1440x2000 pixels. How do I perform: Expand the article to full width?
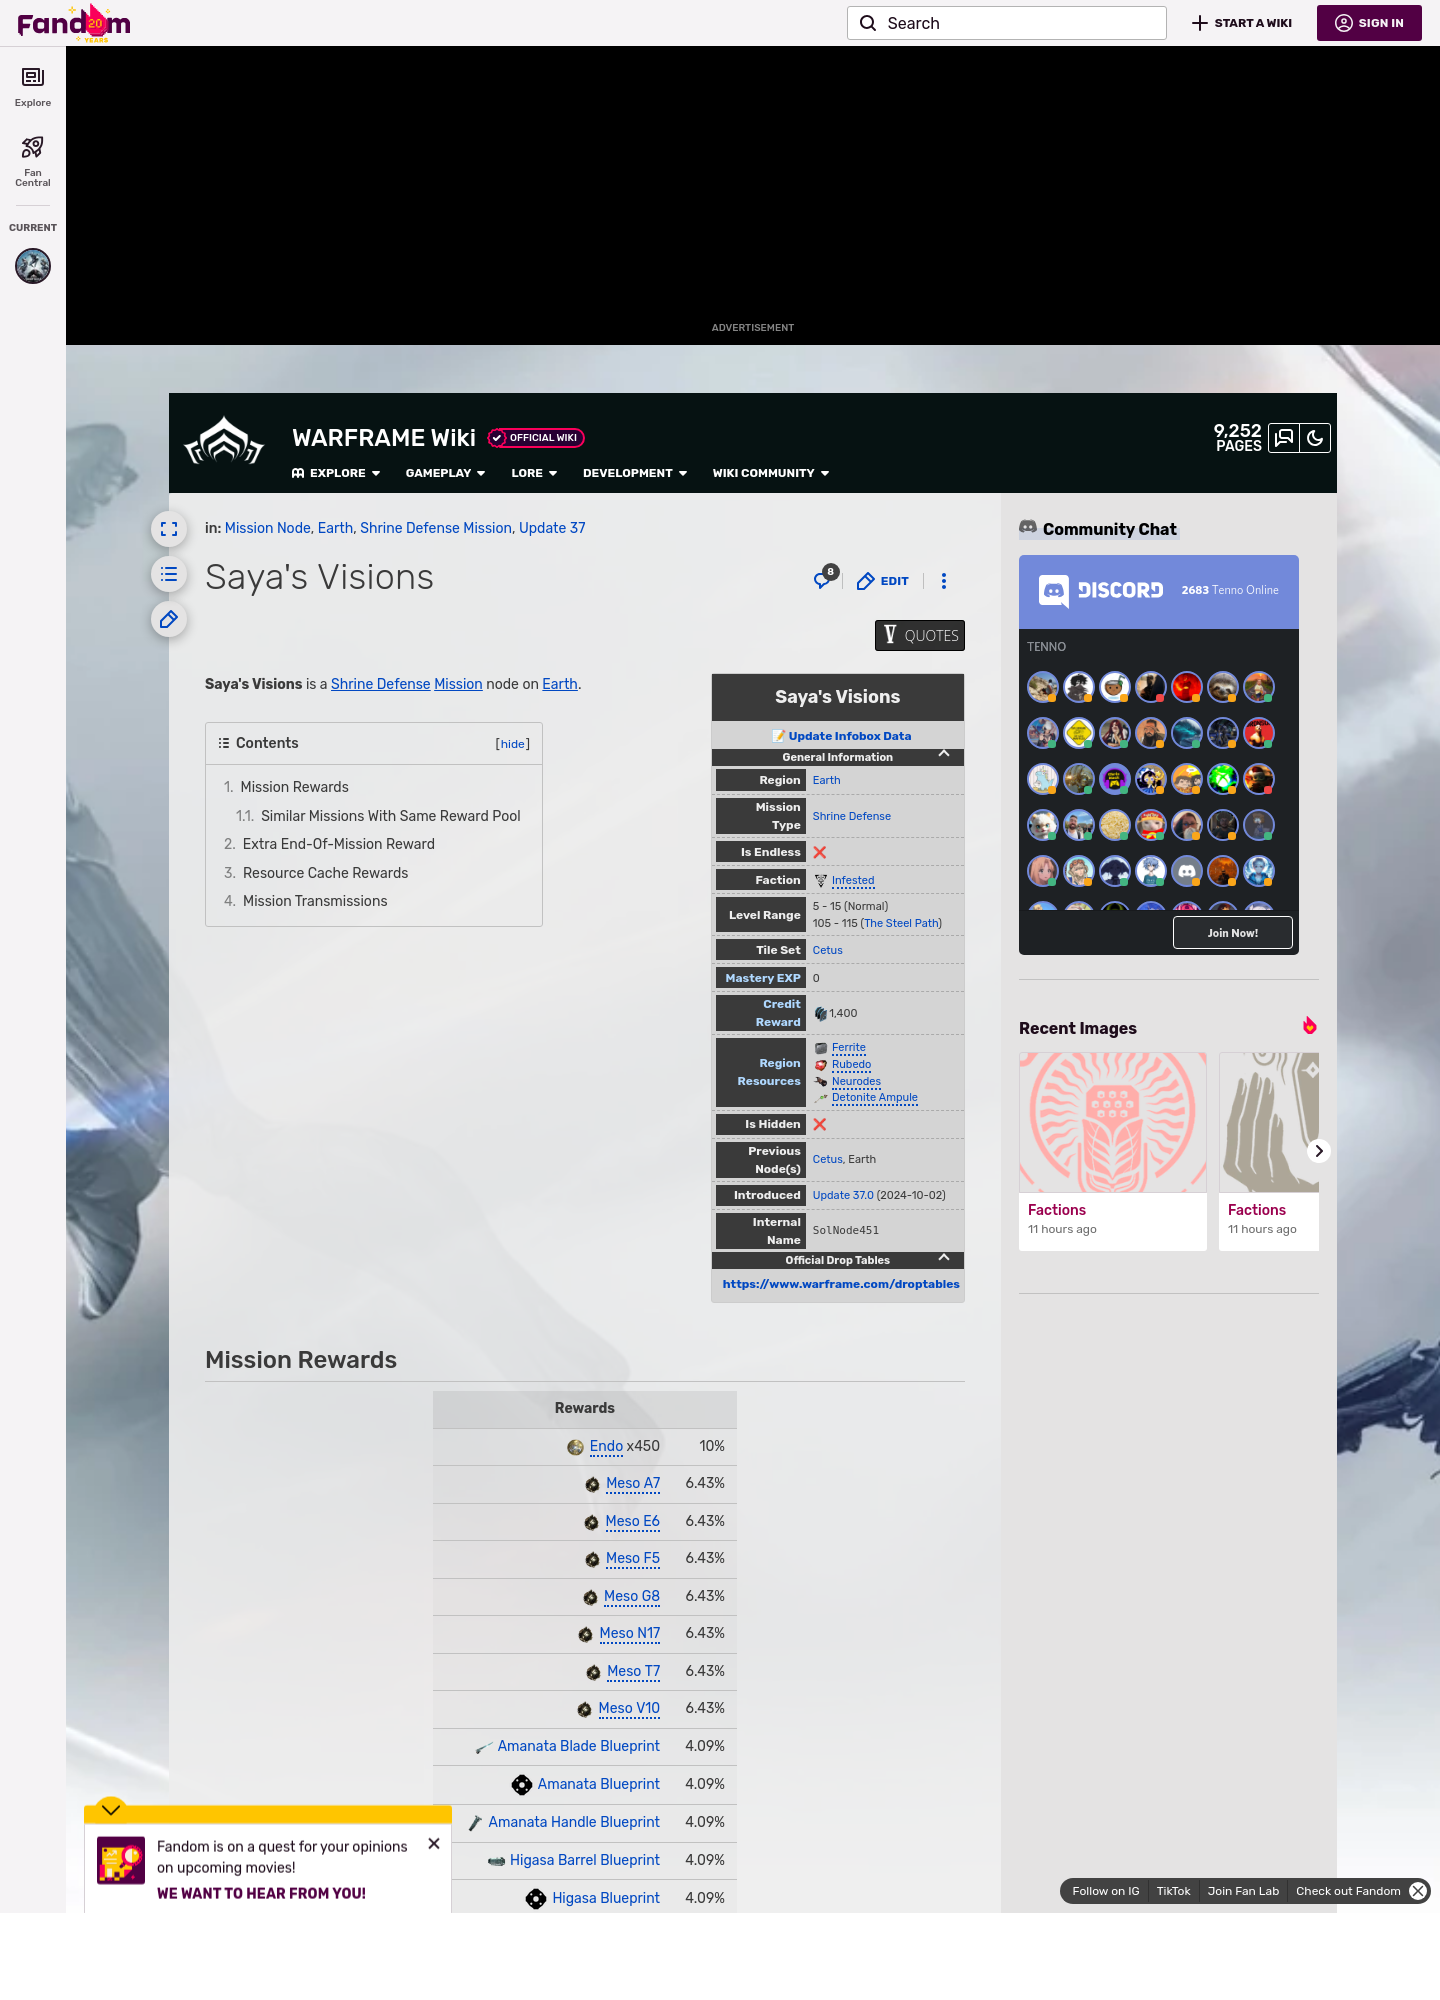pyautogui.click(x=169, y=529)
